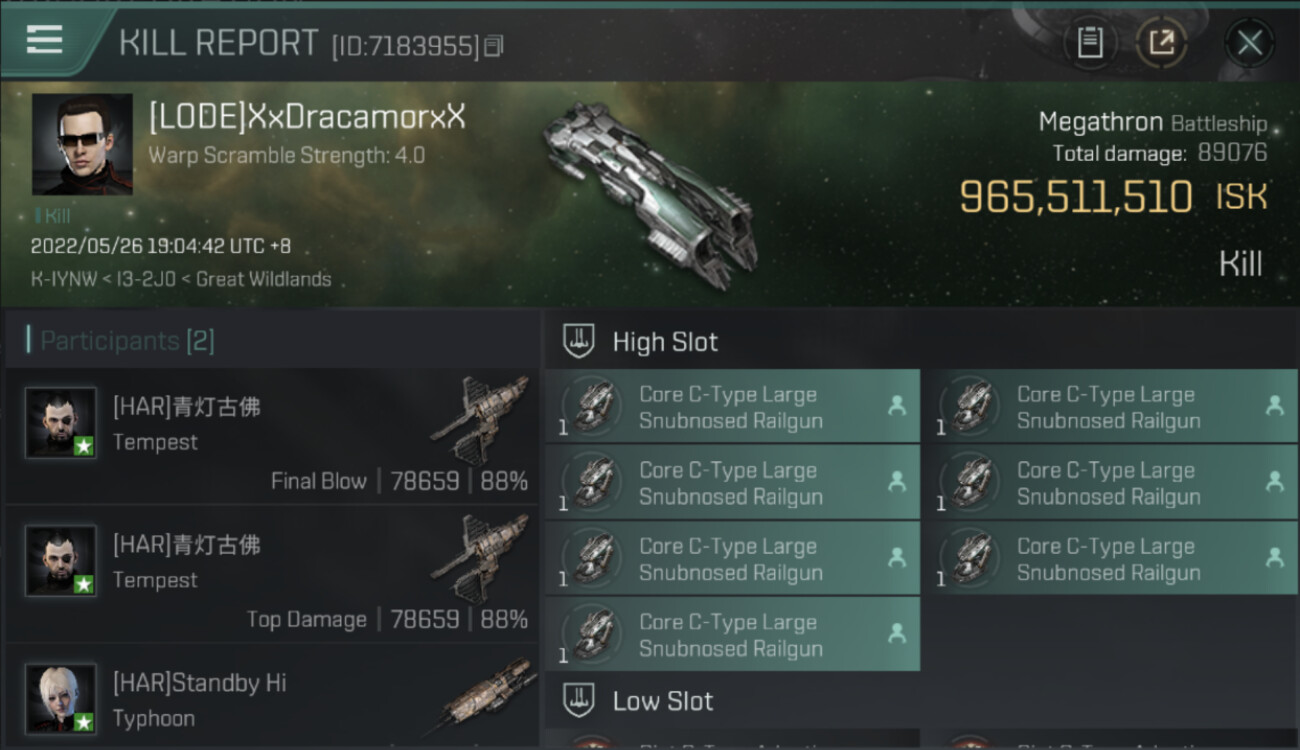
Task: Open the Participants [2] header
Action: click(126, 341)
